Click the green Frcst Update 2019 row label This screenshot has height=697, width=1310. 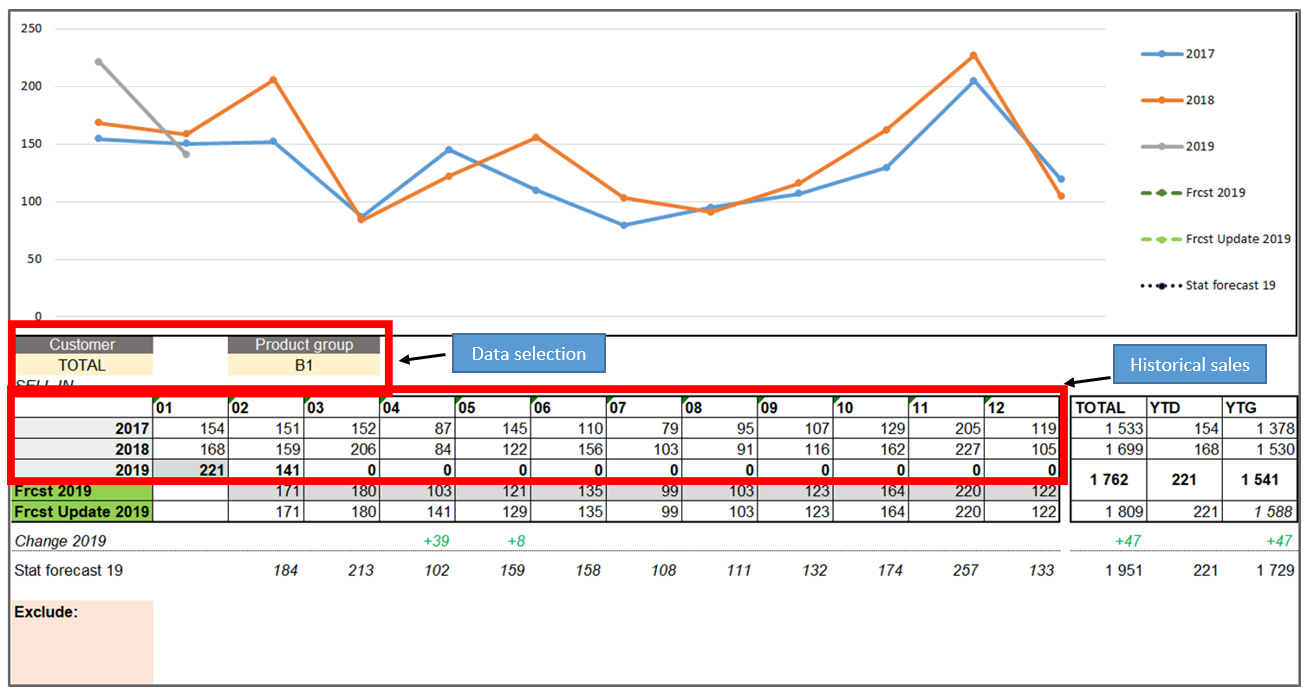point(82,512)
